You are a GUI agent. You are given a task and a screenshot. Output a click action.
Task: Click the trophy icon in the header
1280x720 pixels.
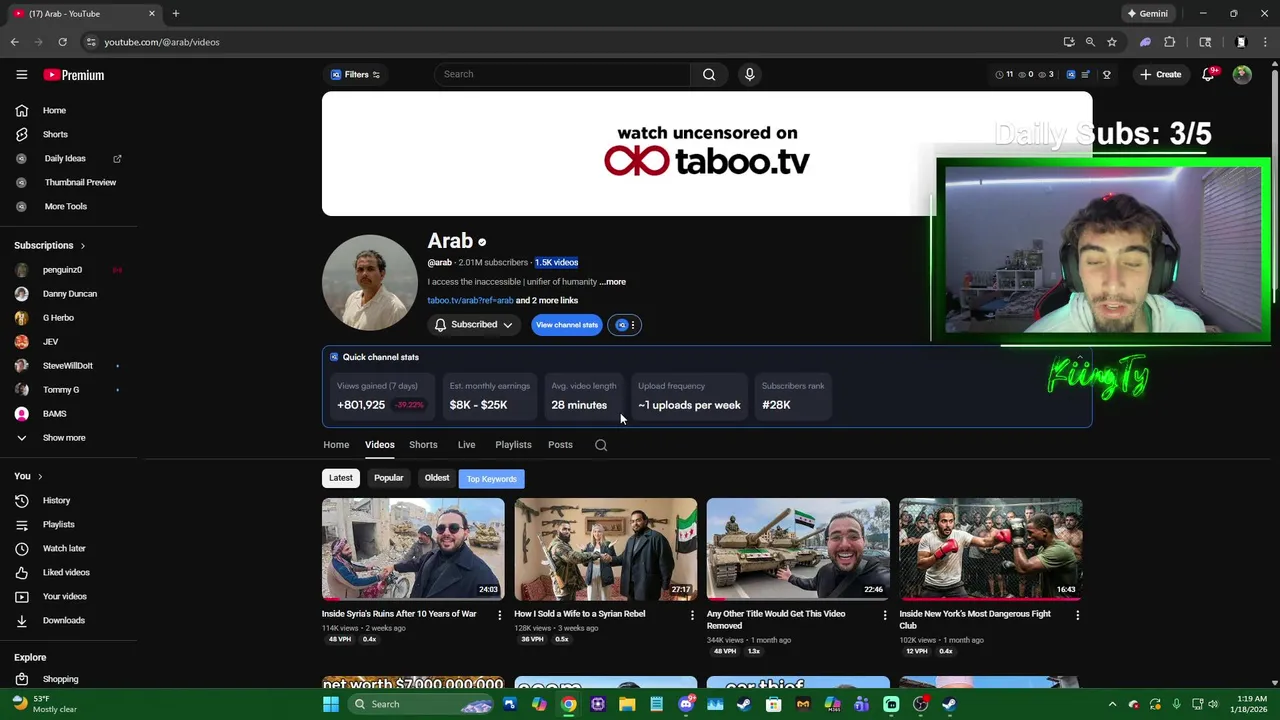tap(1107, 75)
